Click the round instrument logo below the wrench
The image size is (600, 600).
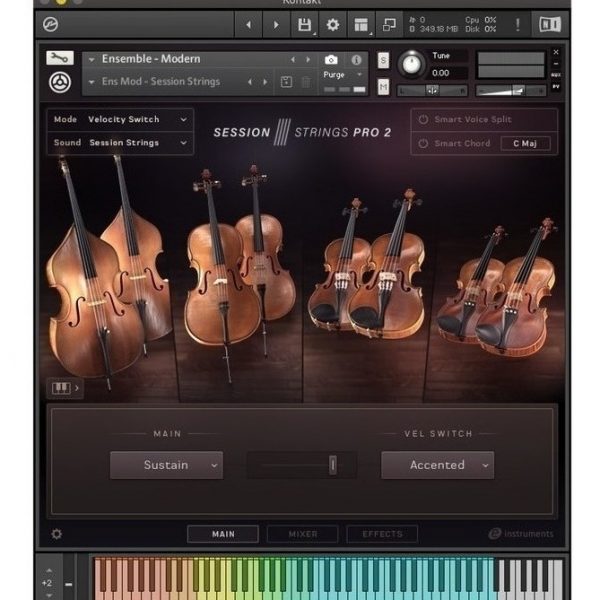click(x=60, y=82)
